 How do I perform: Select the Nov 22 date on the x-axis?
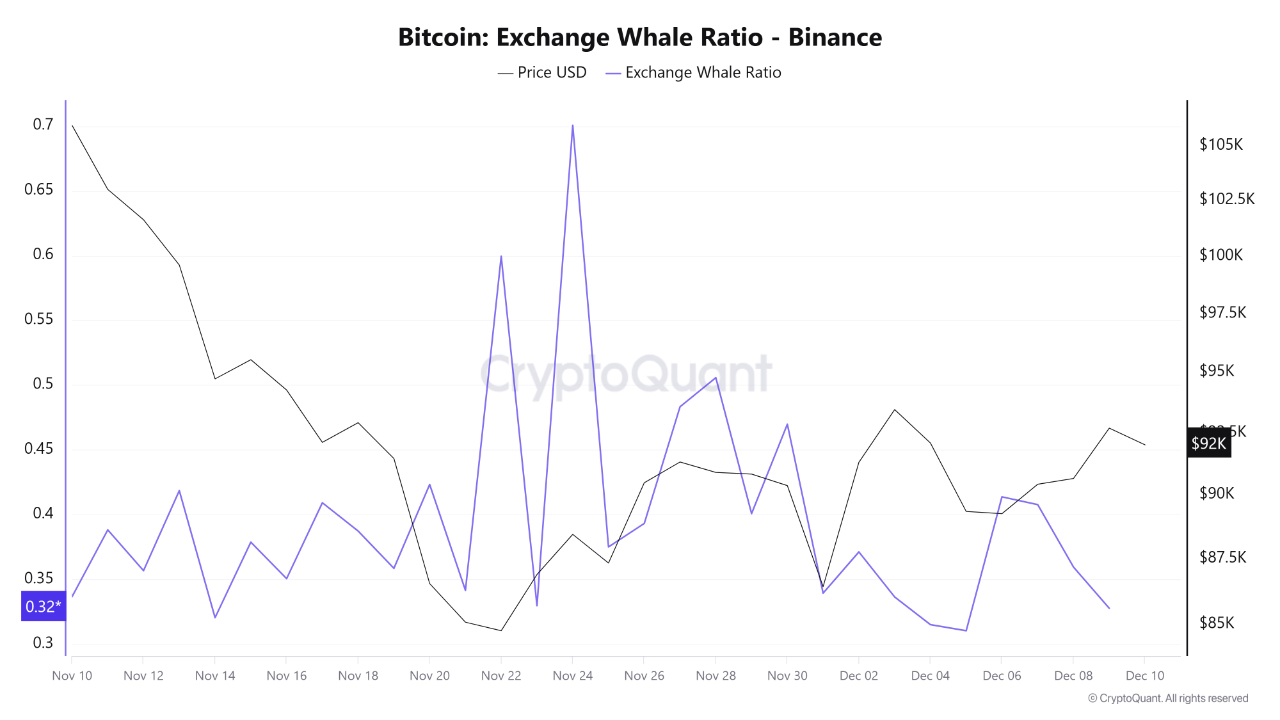(x=501, y=676)
